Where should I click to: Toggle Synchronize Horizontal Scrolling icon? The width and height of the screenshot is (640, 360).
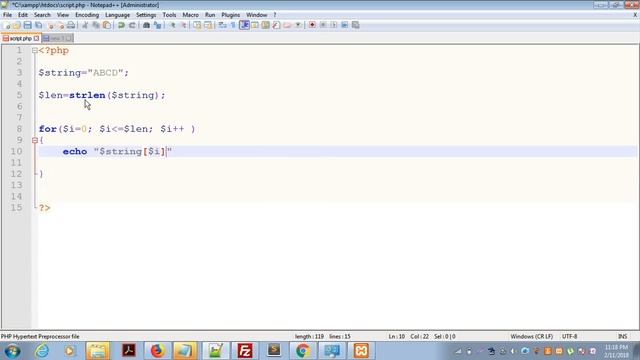(208, 25)
